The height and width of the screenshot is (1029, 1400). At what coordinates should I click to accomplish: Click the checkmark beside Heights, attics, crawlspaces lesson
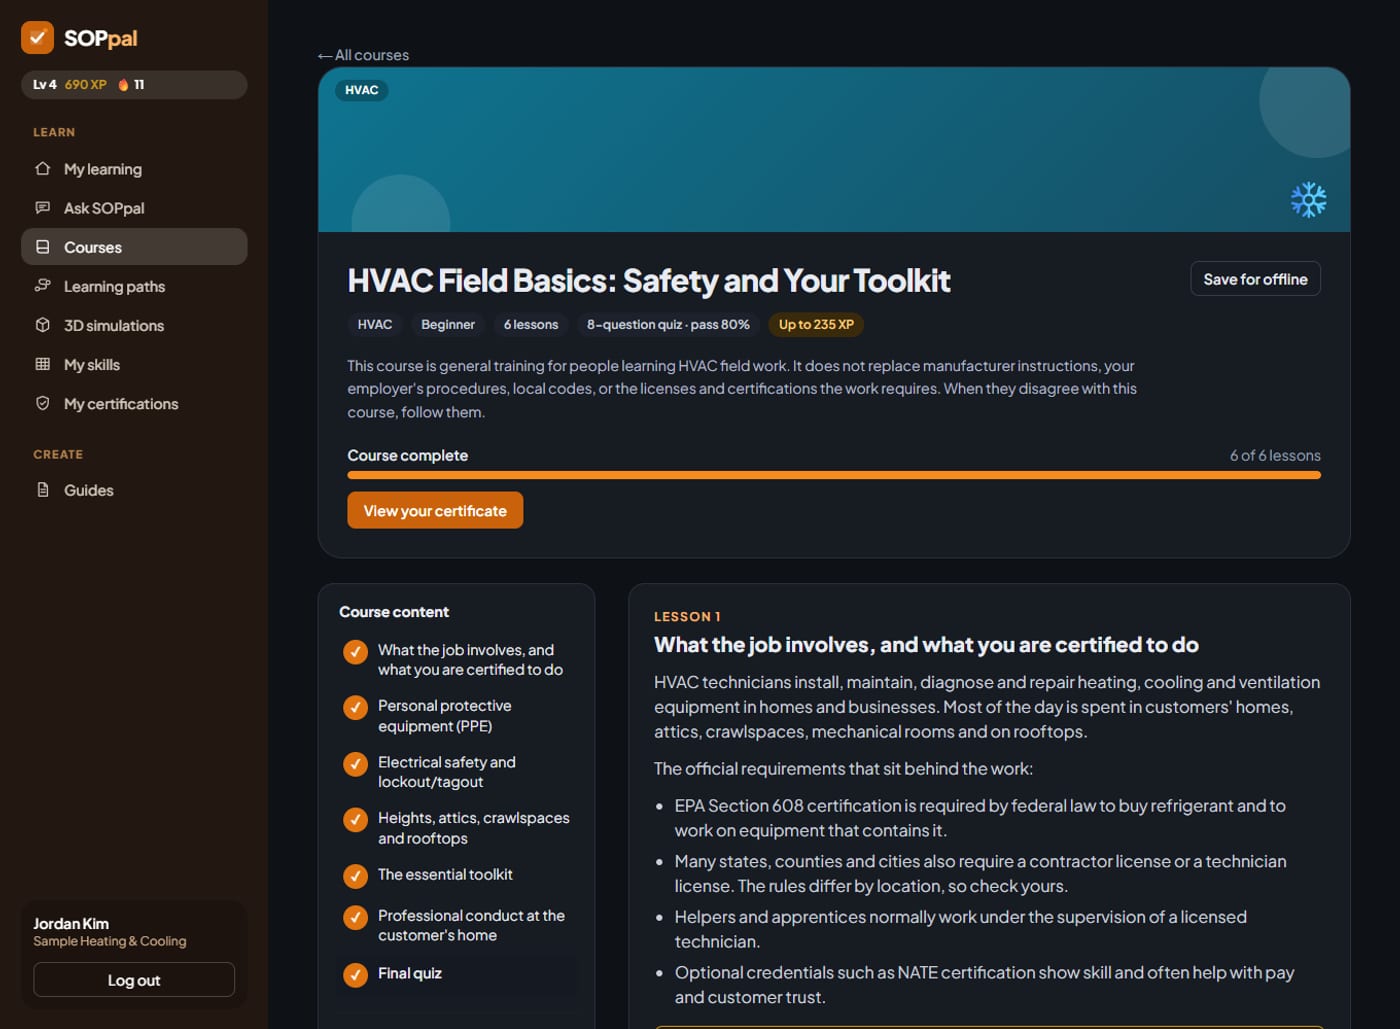pyautogui.click(x=355, y=820)
